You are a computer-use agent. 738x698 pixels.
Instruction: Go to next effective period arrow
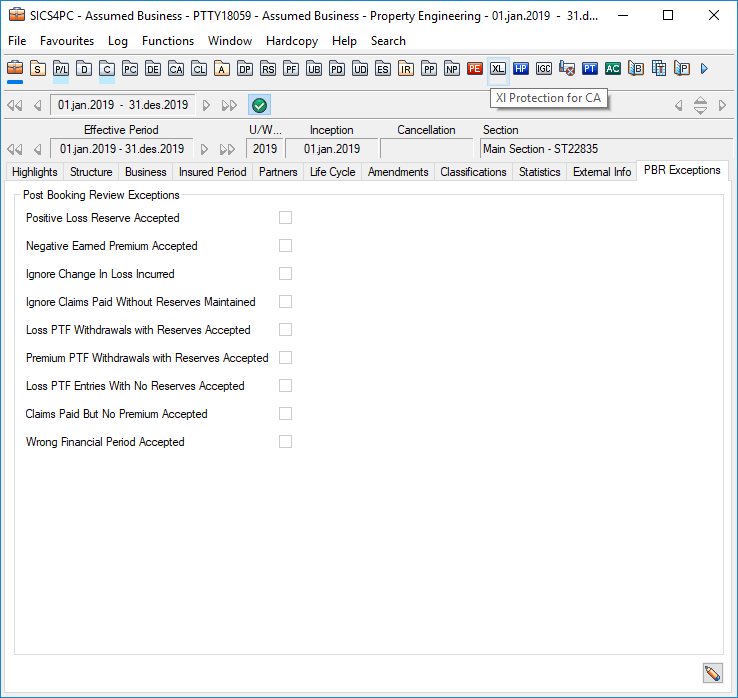tap(205, 149)
